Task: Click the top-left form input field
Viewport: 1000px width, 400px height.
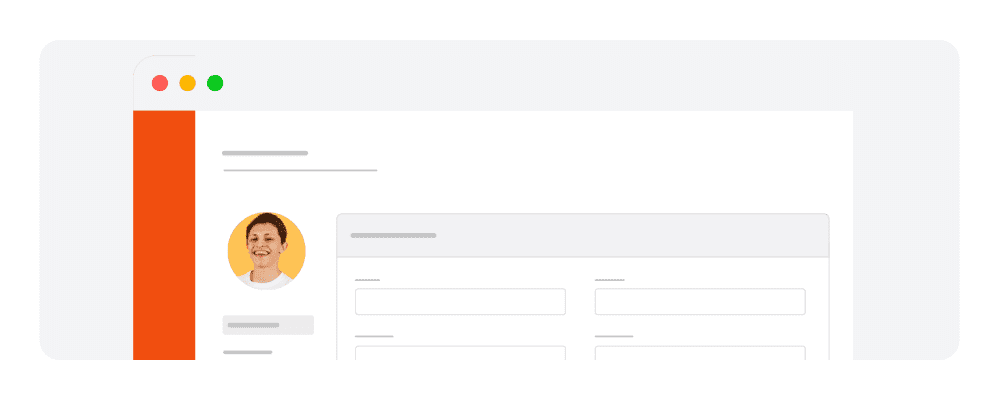Action: 460,302
